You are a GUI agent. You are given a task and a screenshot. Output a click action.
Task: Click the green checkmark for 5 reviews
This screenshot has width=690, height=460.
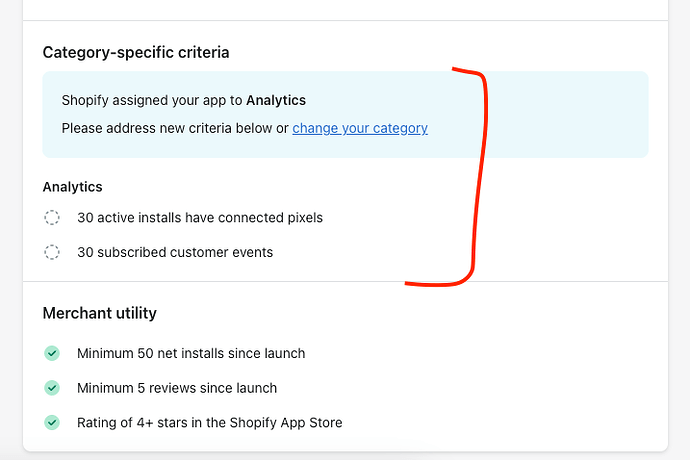click(x=52, y=388)
